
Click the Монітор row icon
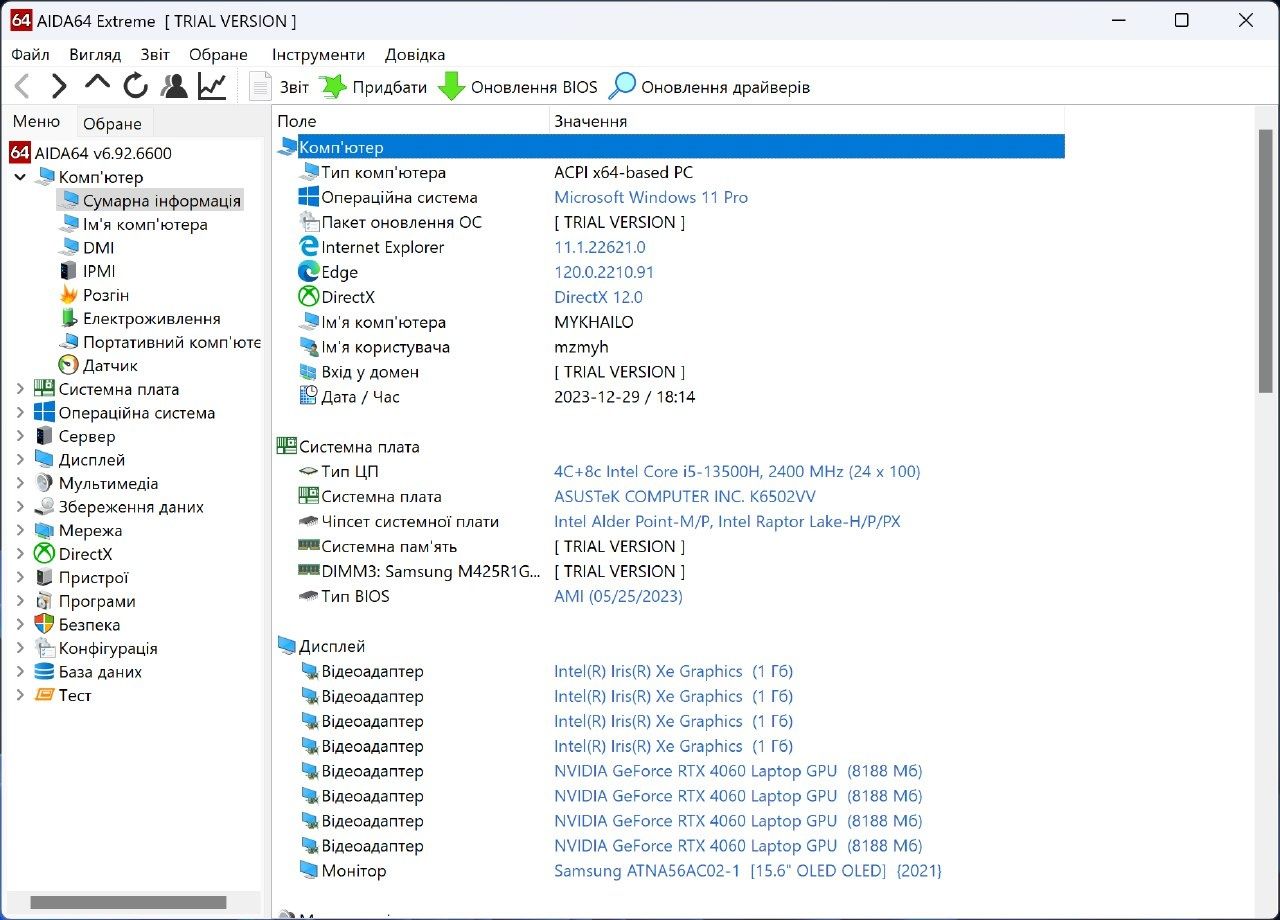pyautogui.click(x=309, y=871)
